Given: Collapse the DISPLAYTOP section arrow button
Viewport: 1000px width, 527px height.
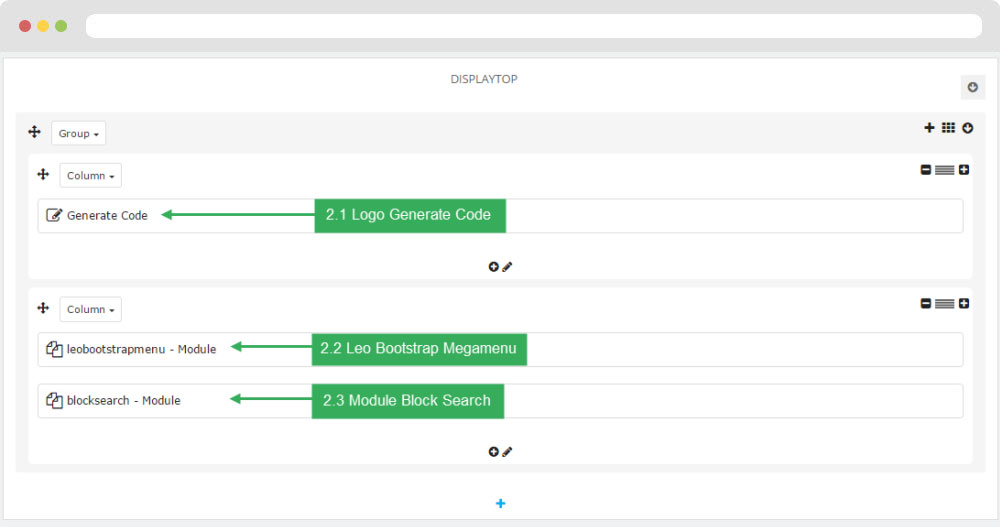Looking at the screenshot, I should (x=973, y=87).
